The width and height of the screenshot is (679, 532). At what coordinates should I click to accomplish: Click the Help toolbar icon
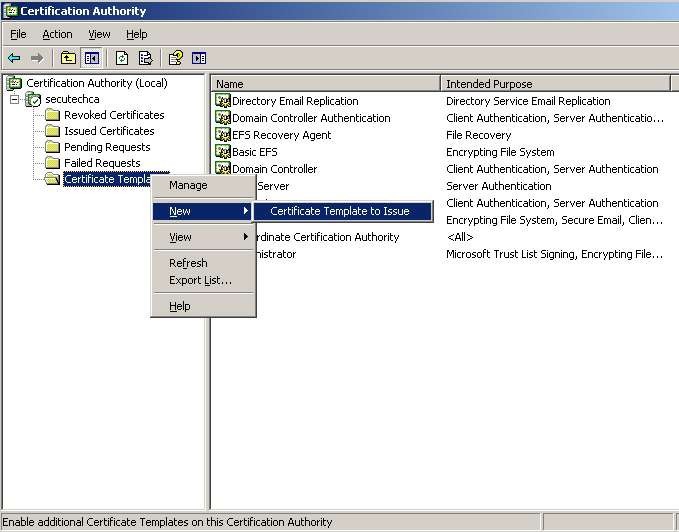175,58
